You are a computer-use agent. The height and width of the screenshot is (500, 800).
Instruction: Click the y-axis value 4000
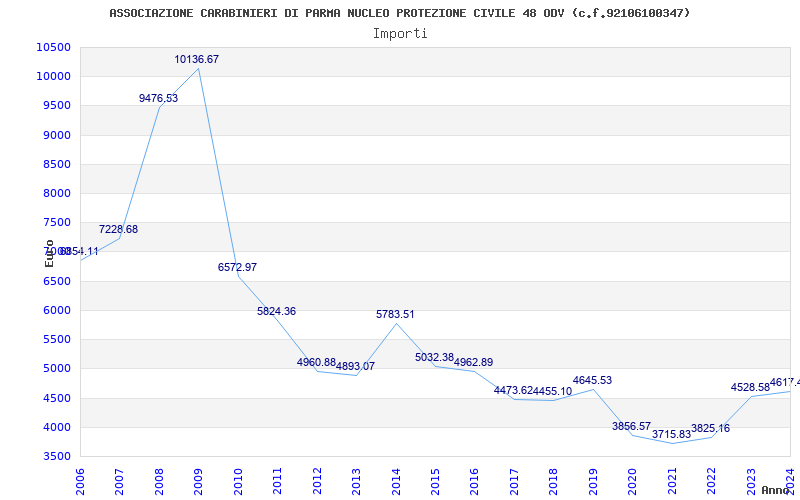pyautogui.click(x=56, y=427)
